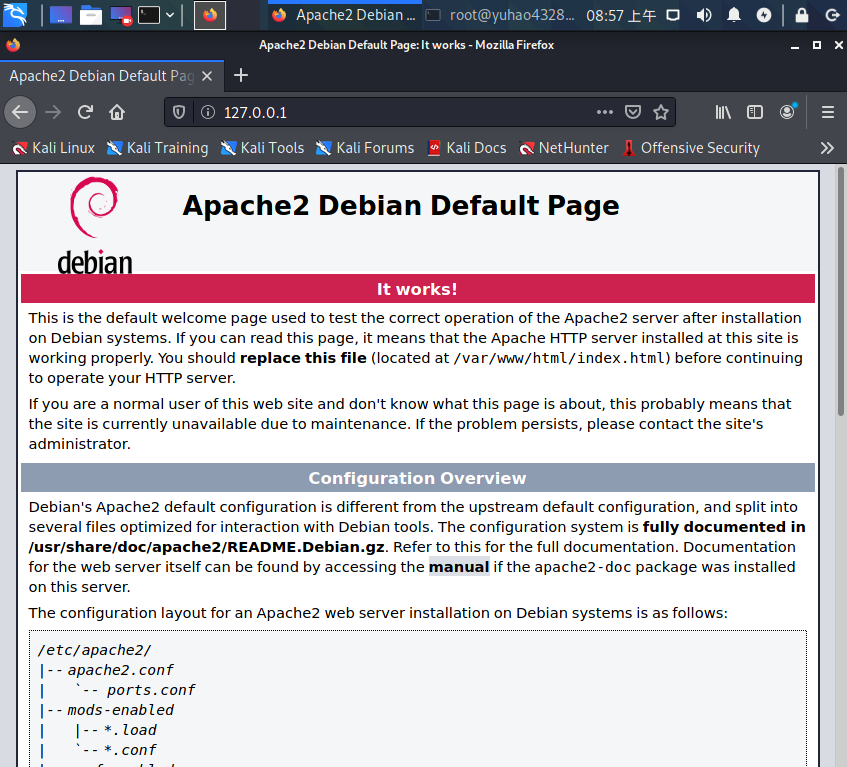Reload the current page

click(x=85, y=112)
